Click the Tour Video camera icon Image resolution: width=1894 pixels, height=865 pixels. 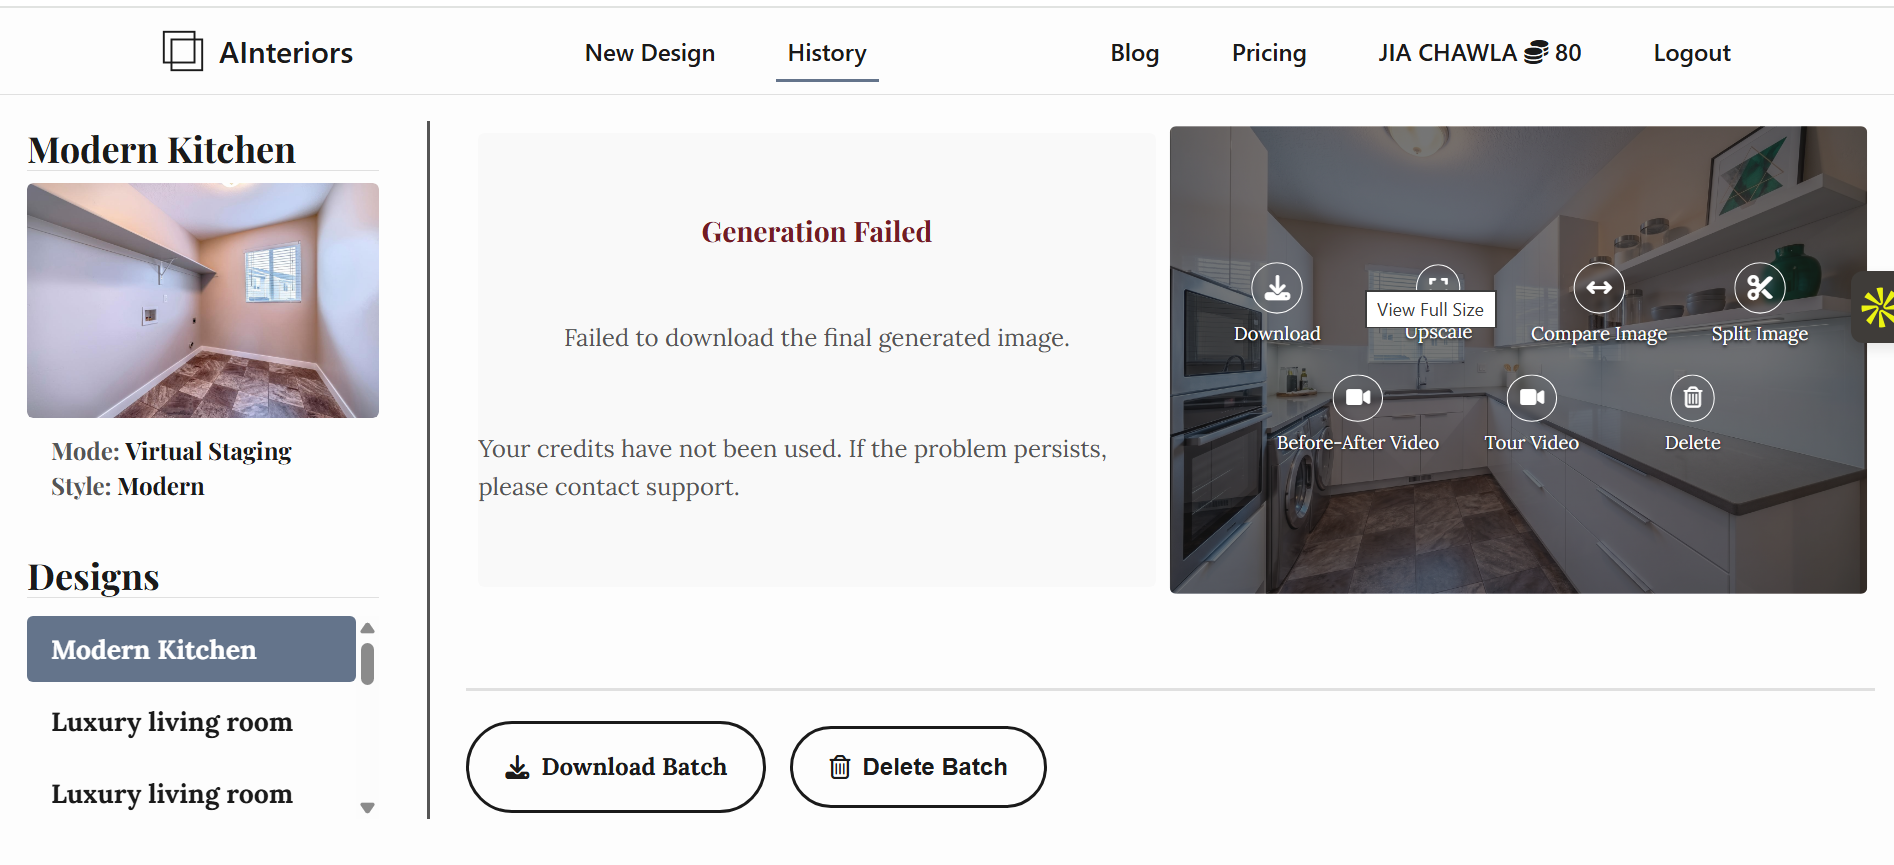(x=1532, y=398)
